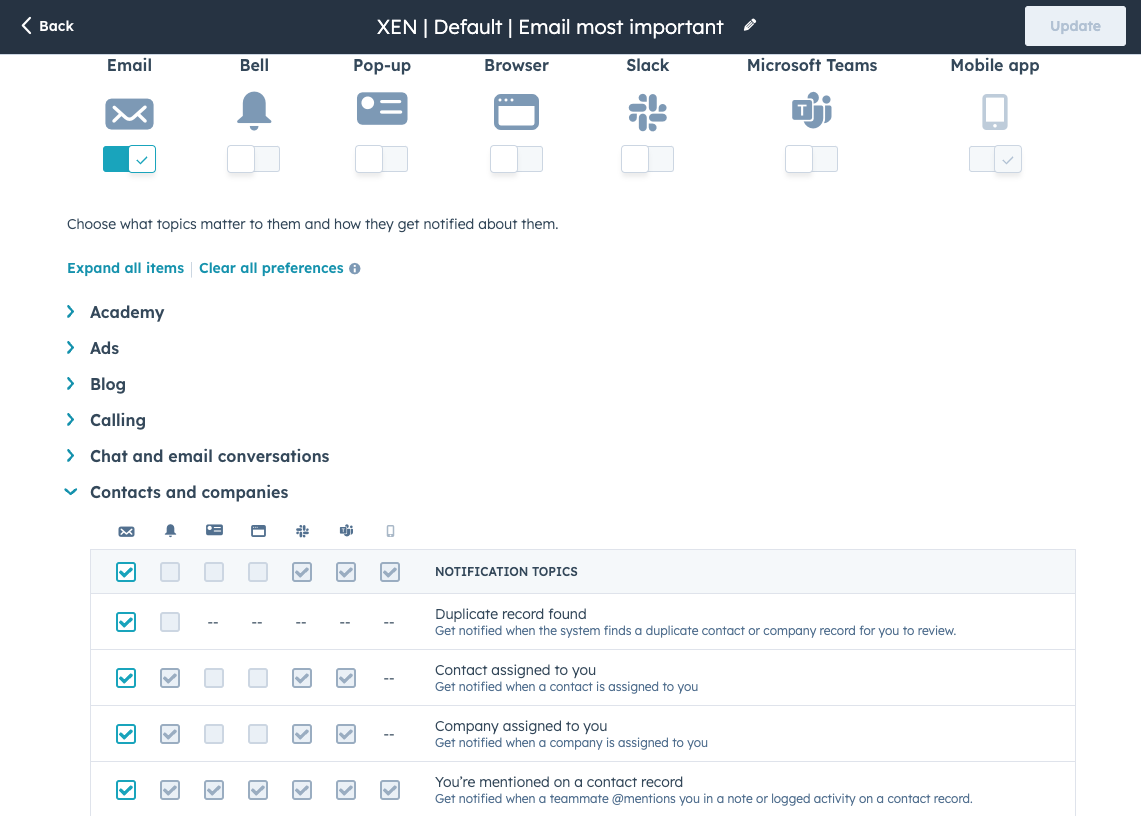Expand Chat and email conversations section
Image resolution: width=1141 pixels, height=816 pixels.
tap(71, 456)
